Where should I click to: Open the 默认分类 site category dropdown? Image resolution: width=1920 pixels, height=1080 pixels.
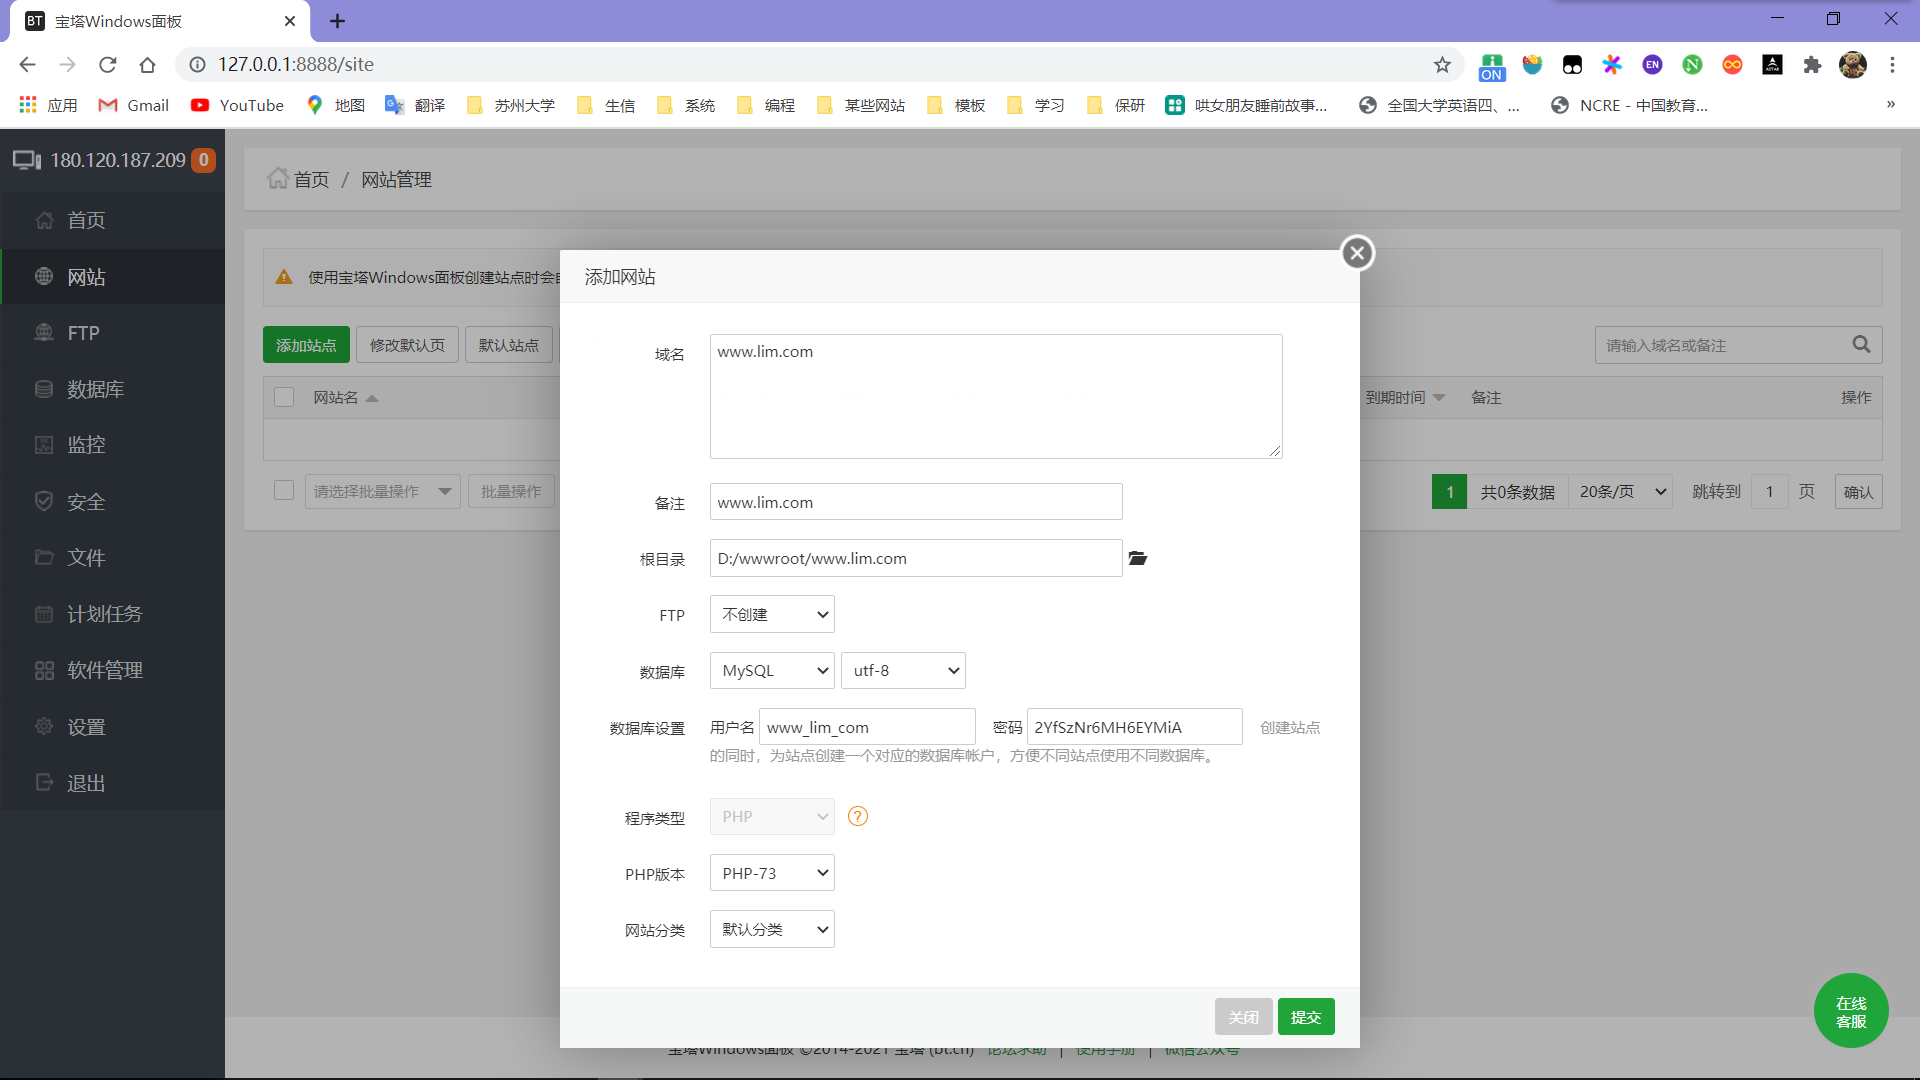click(x=772, y=929)
